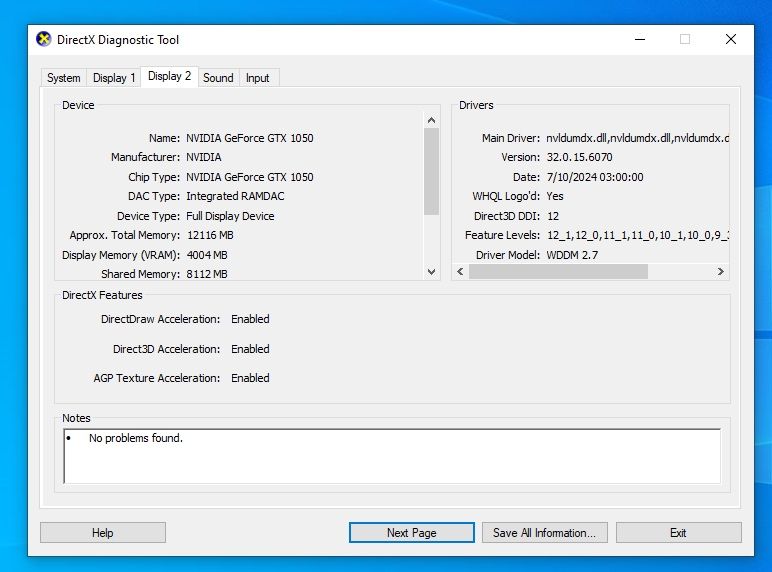Click the driver date 7/10/2024 03:00:00
This screenshot has width=772, height=572.
click(x=595, y=177)
